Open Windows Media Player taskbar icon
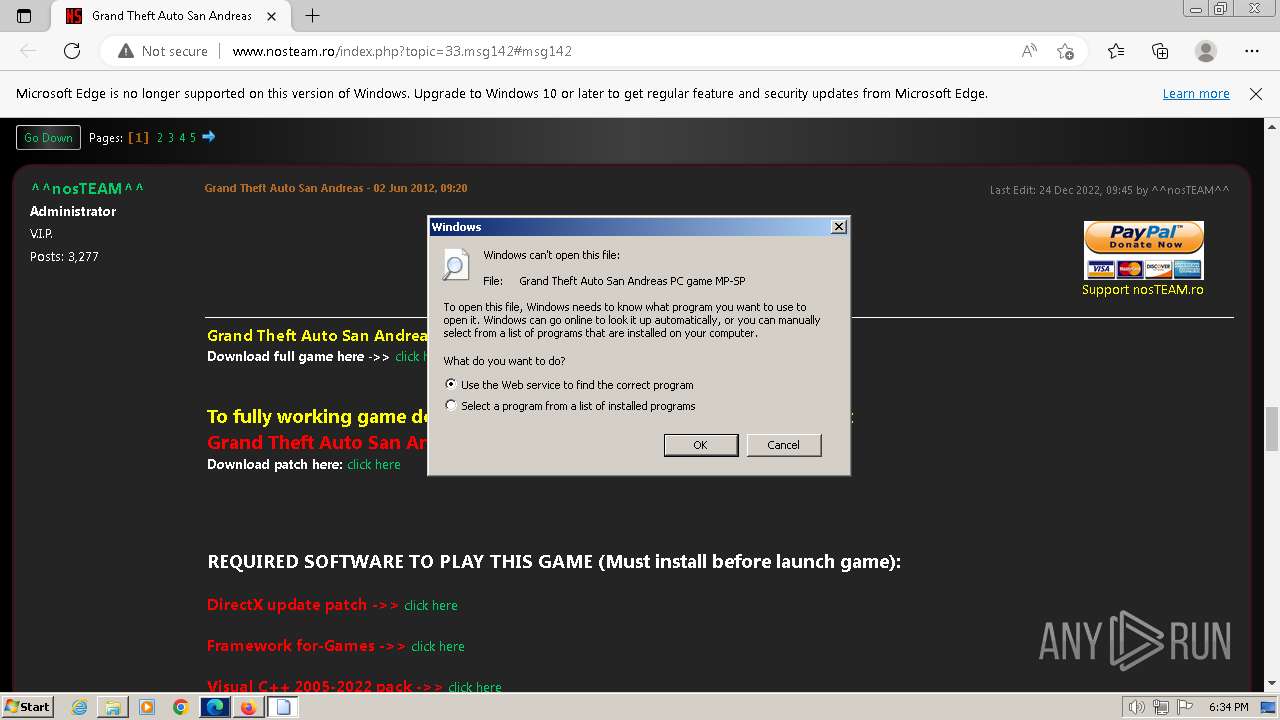This screenshot has height=720, width=1280. tap(147, 707)
